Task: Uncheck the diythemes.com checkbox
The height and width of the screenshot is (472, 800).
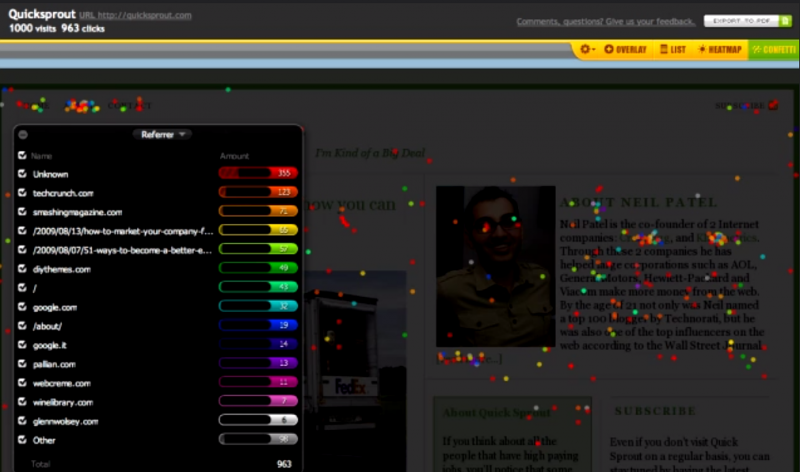Action: pos(22,268)
